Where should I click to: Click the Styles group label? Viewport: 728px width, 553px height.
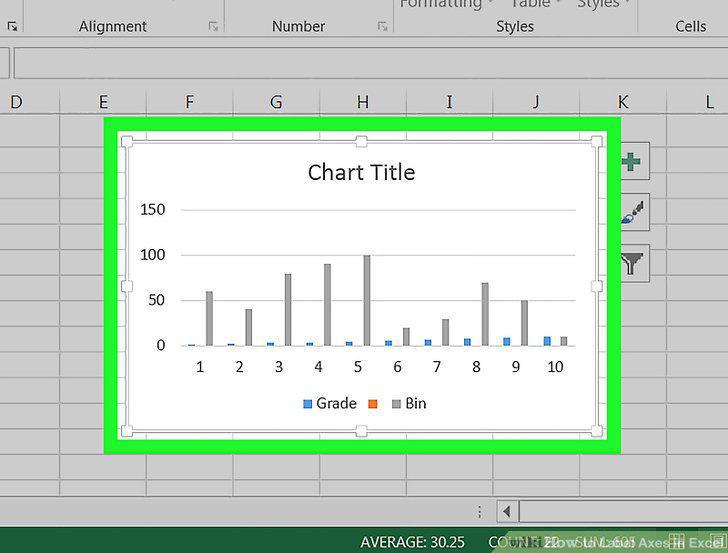(x=515, y=26)
